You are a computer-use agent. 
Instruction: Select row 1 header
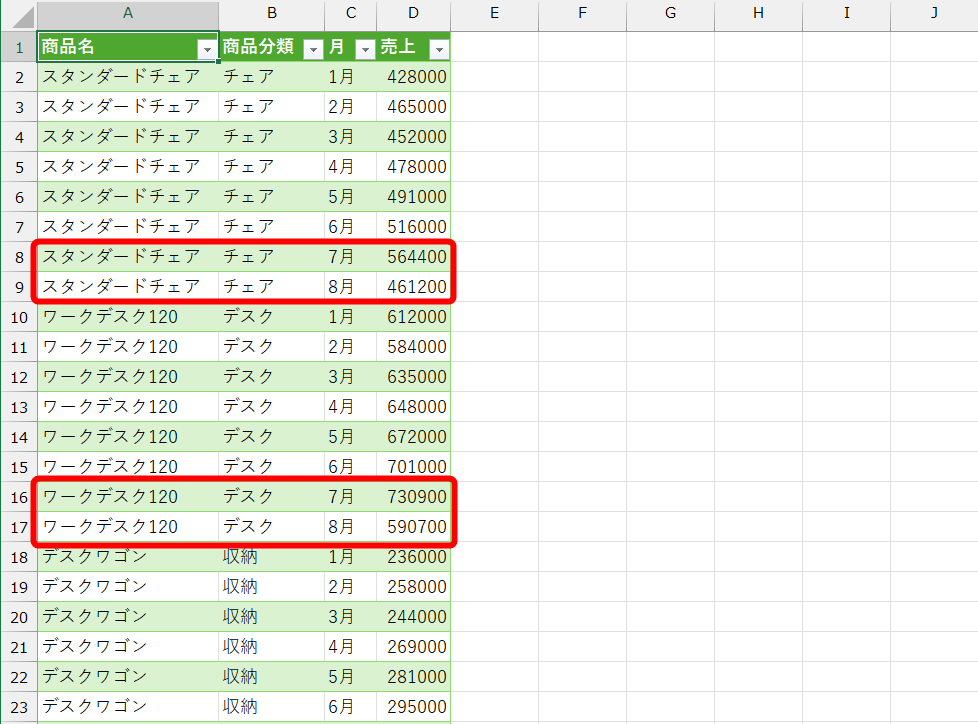(x=19, y=47)
